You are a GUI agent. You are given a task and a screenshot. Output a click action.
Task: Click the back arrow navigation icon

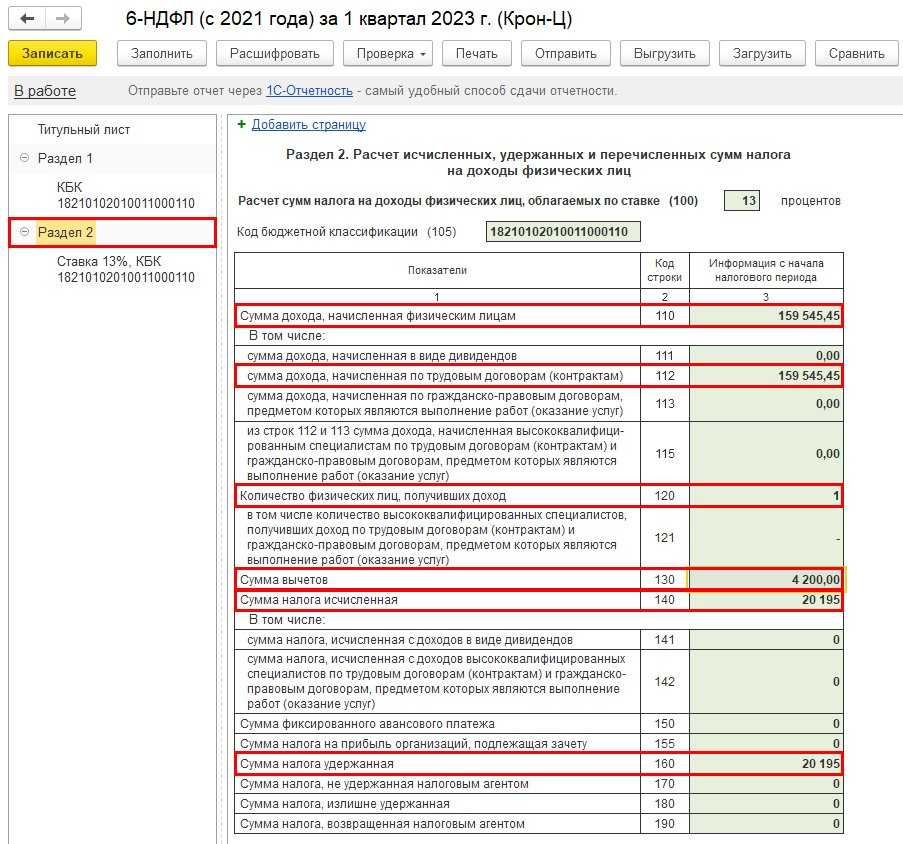coord(29,19)
